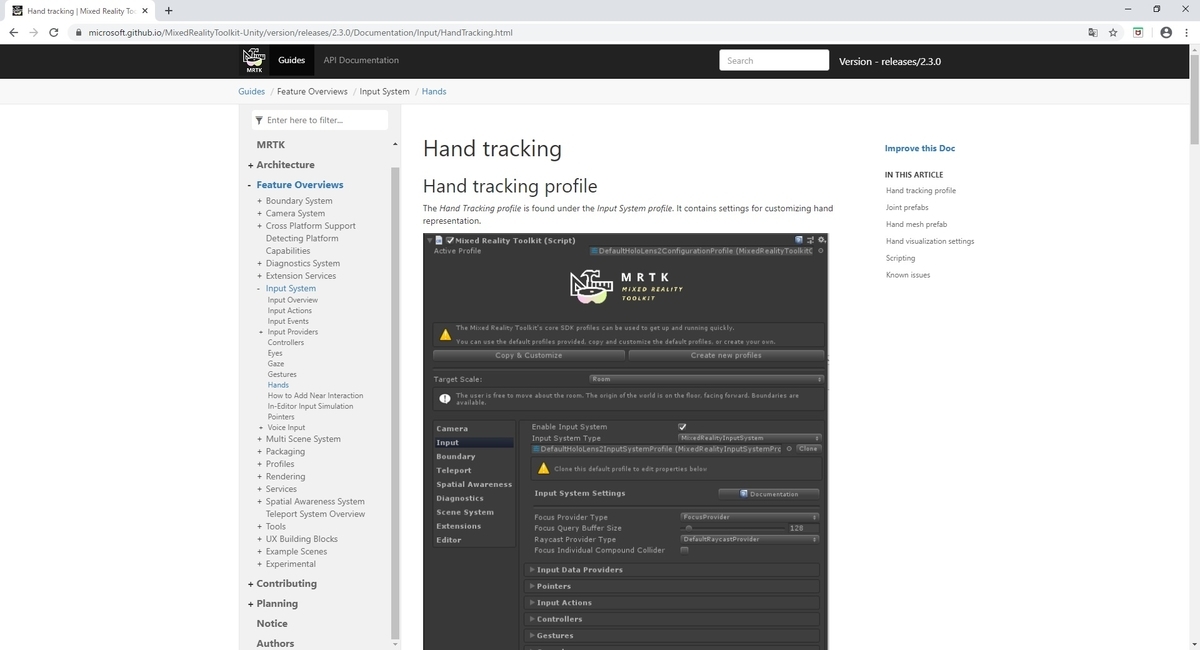Screen dimensions: 1200x650
Task: Click the Search input field
Action: pyautogui.click(x=774, y=60)
